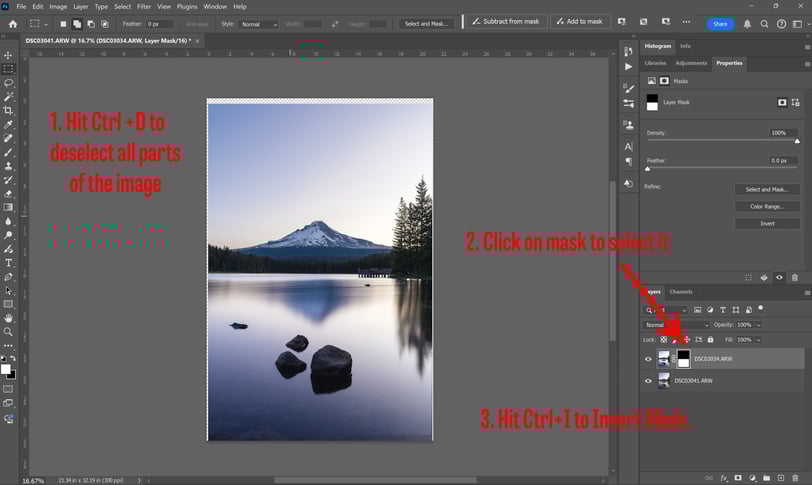Click the Invert mask button
This screenshot has height=485, width=812.
767,224
